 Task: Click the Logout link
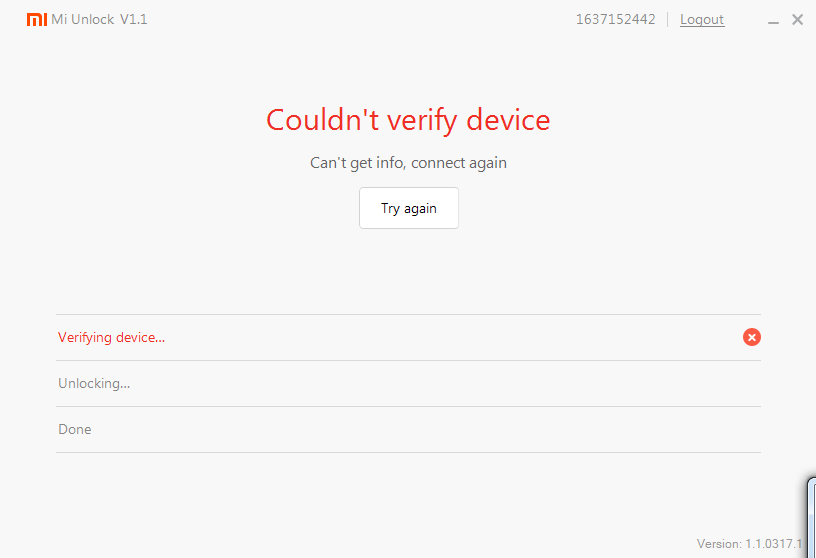702,20
